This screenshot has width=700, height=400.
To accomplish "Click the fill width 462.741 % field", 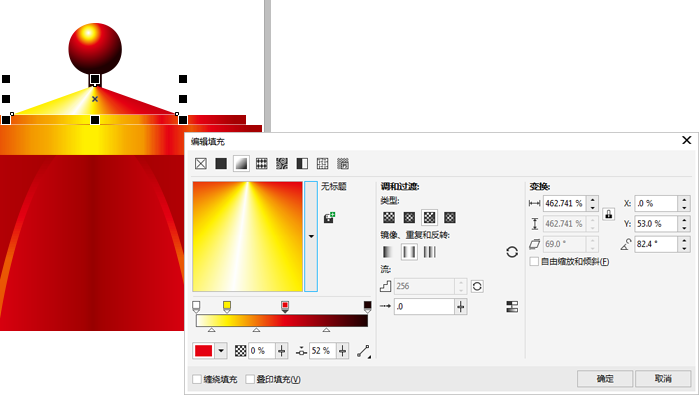I will [565, 204].
